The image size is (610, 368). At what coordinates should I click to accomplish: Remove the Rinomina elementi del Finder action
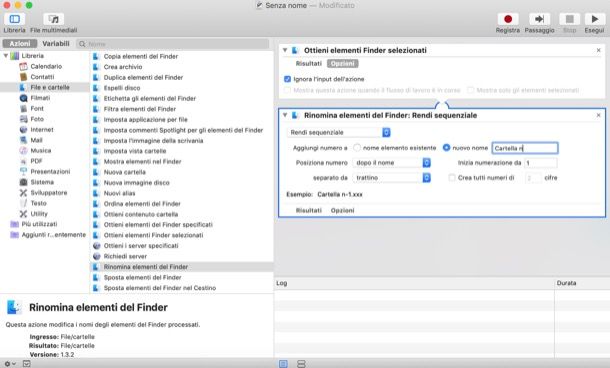click(x=598, y=115)
